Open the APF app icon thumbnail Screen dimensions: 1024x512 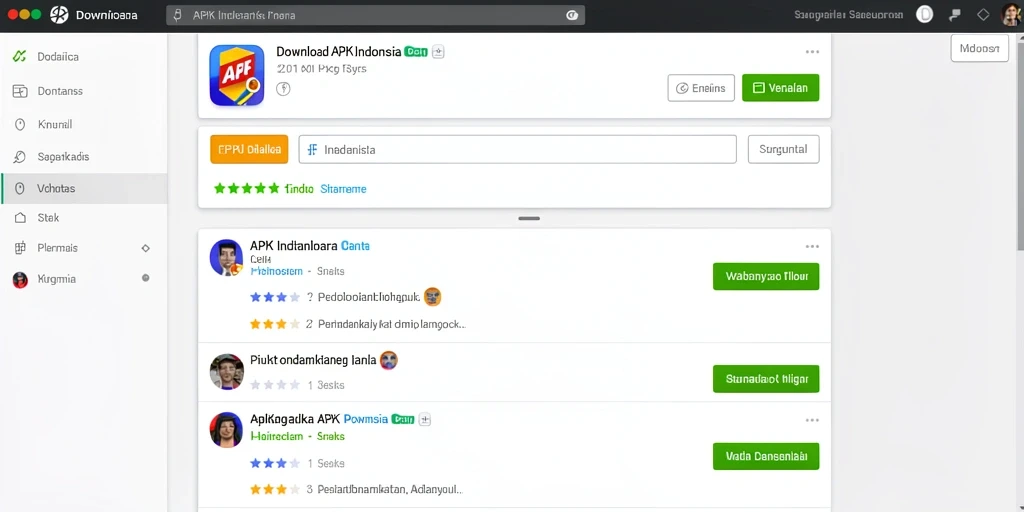[x=236, y=75]
